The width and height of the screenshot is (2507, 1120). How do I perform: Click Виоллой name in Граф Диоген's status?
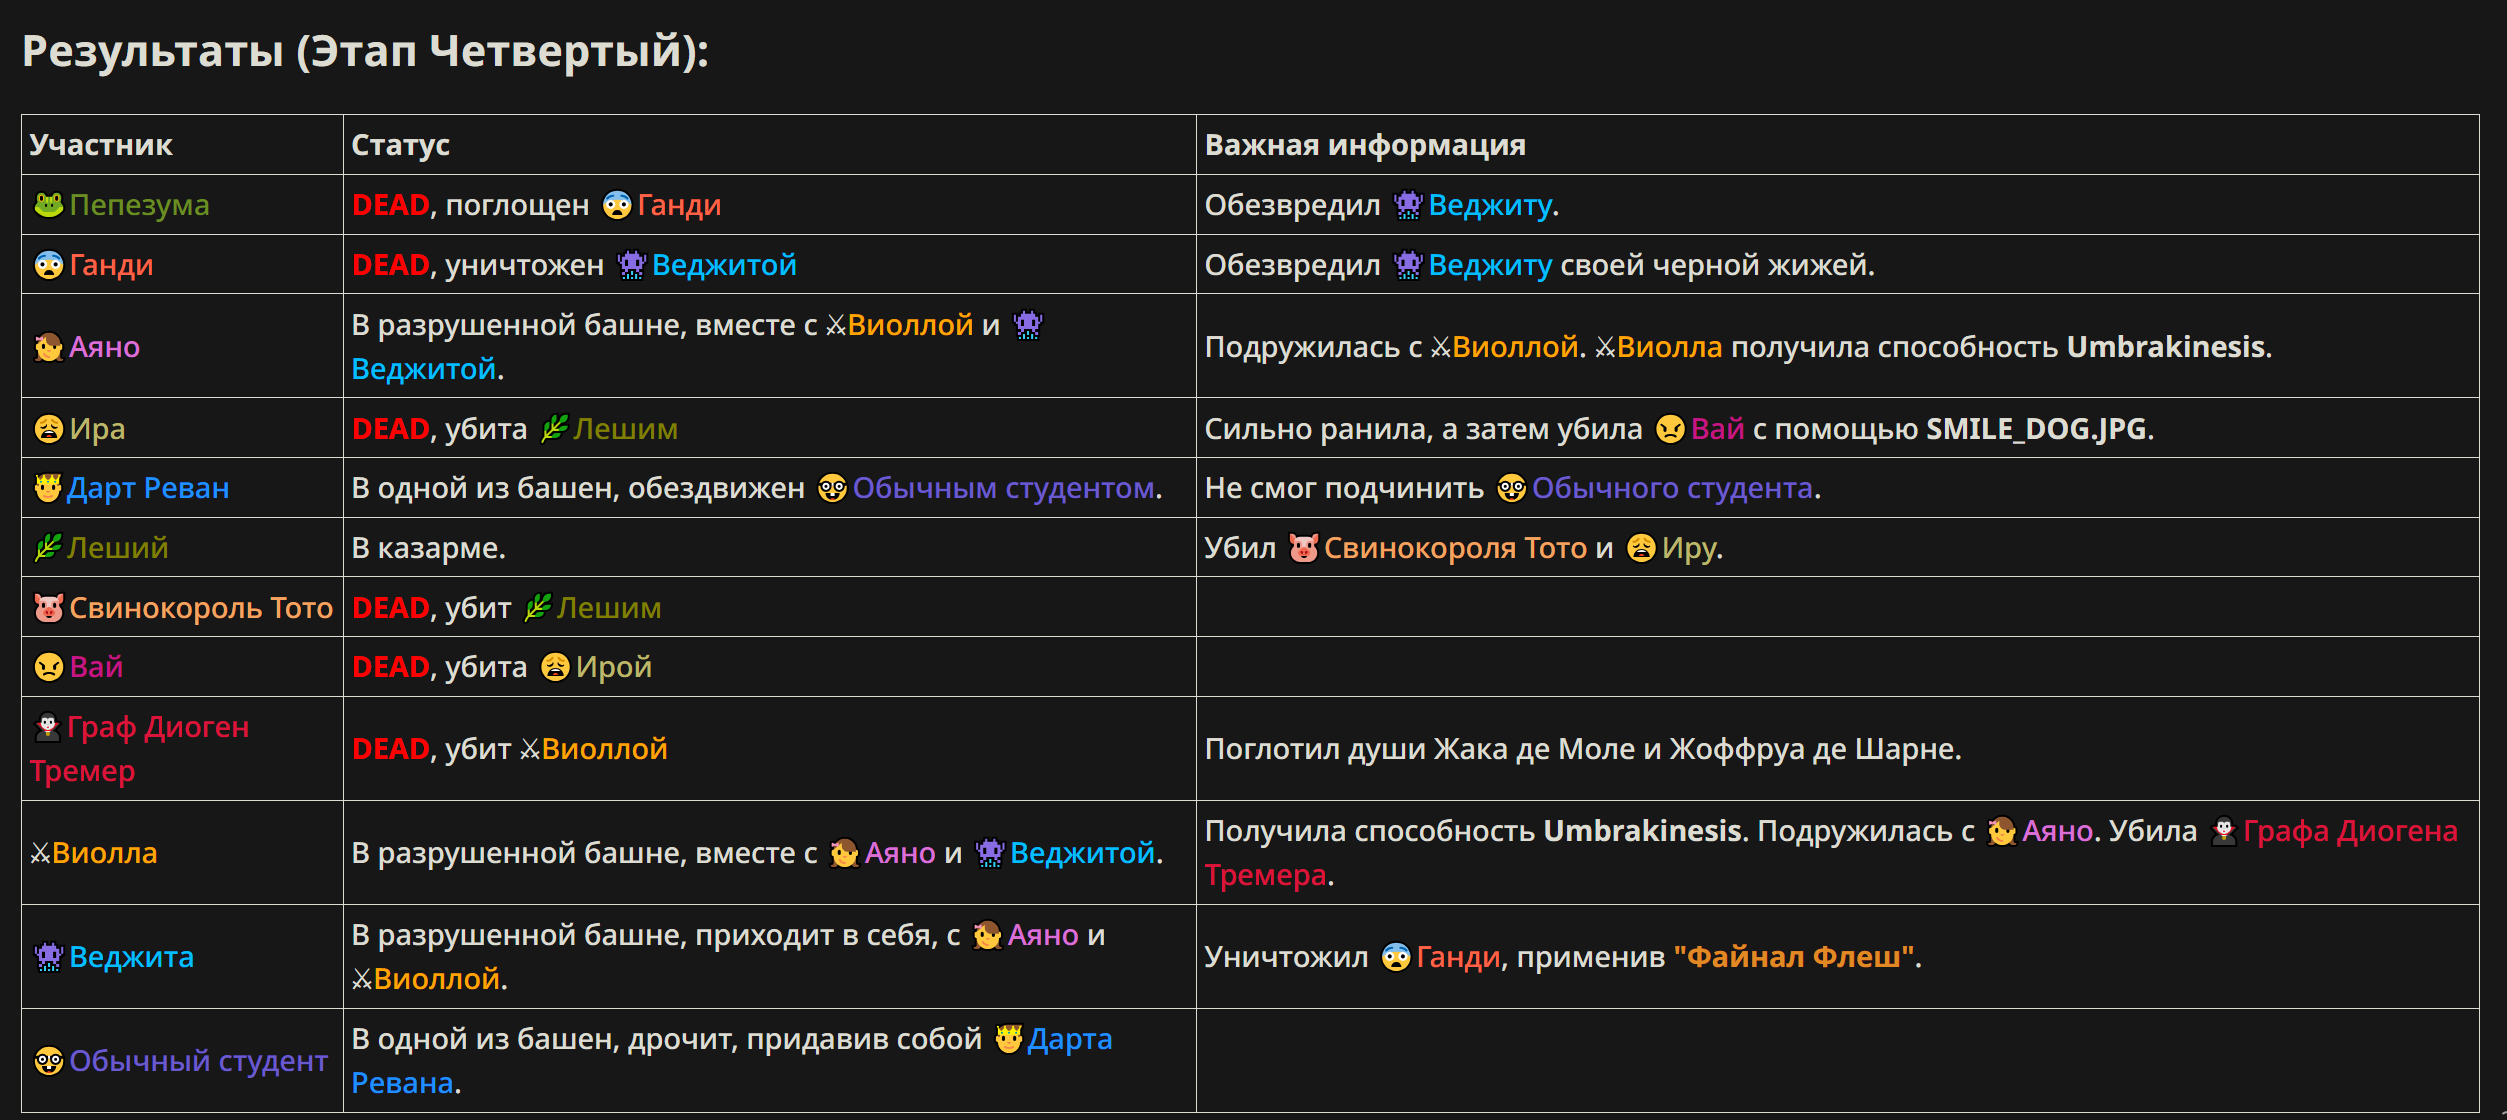605,749
